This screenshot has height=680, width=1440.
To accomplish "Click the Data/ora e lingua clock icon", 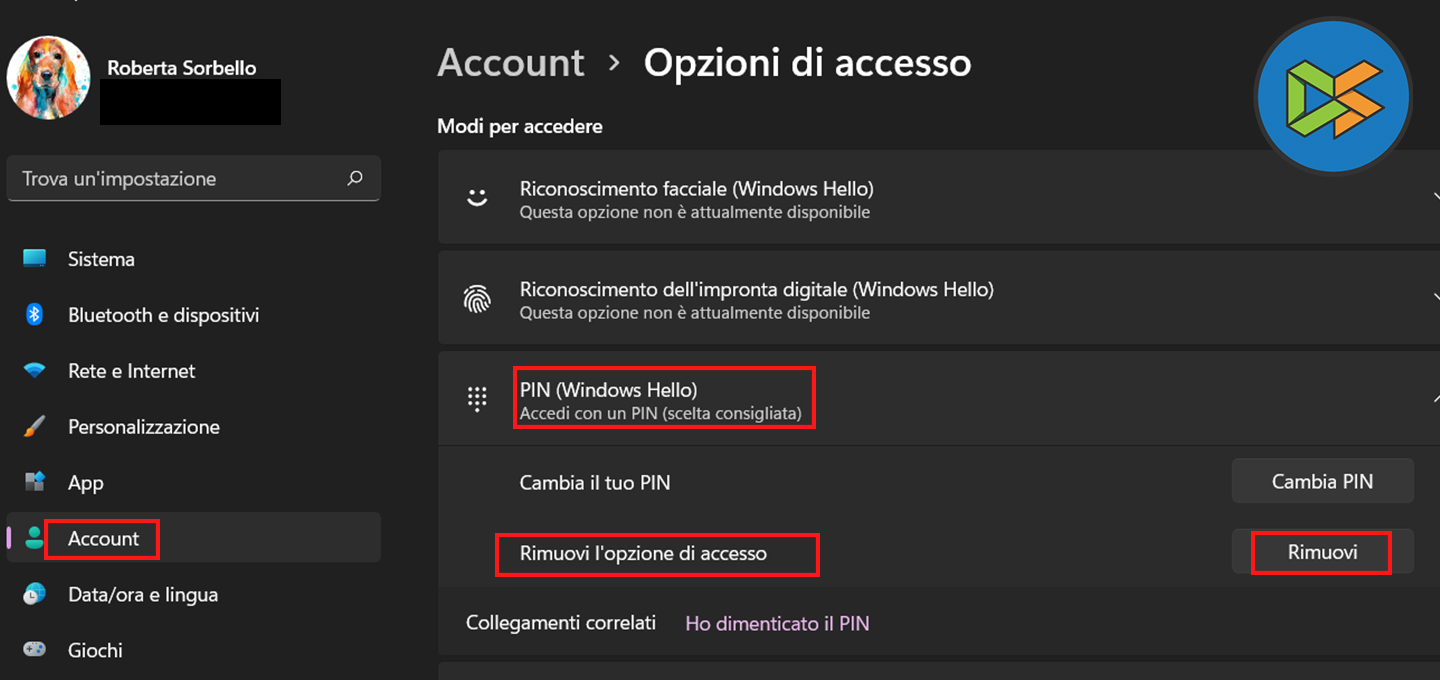I will pos(35,594).
